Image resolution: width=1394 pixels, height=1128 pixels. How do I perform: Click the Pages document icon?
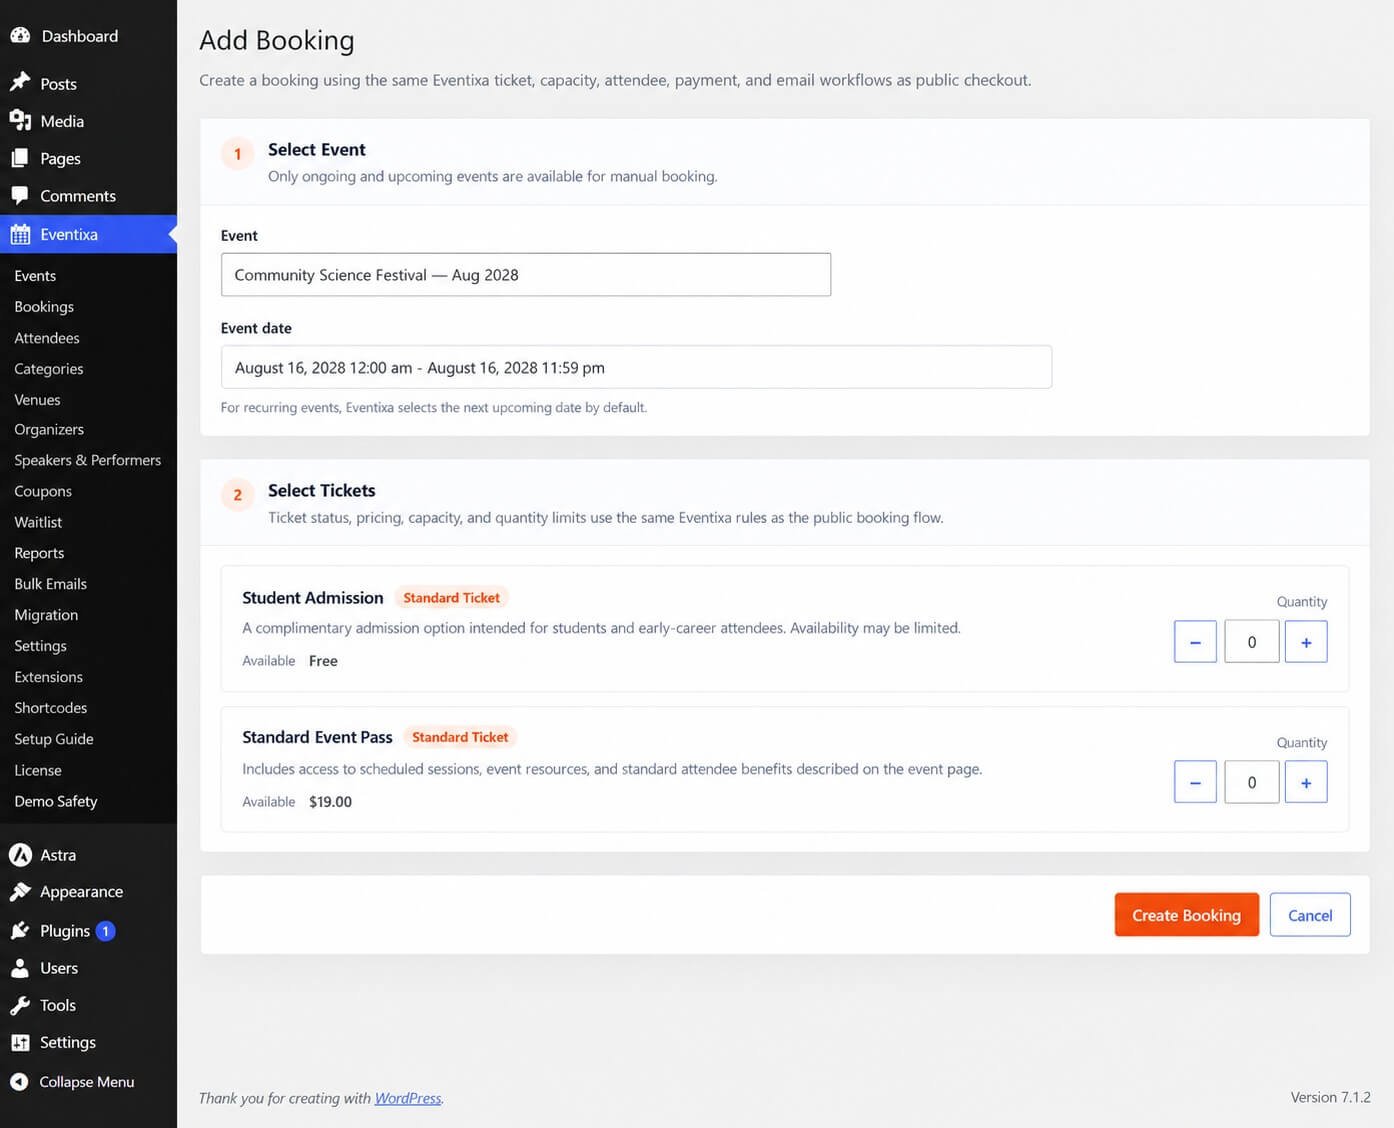(x=20, y=158)
